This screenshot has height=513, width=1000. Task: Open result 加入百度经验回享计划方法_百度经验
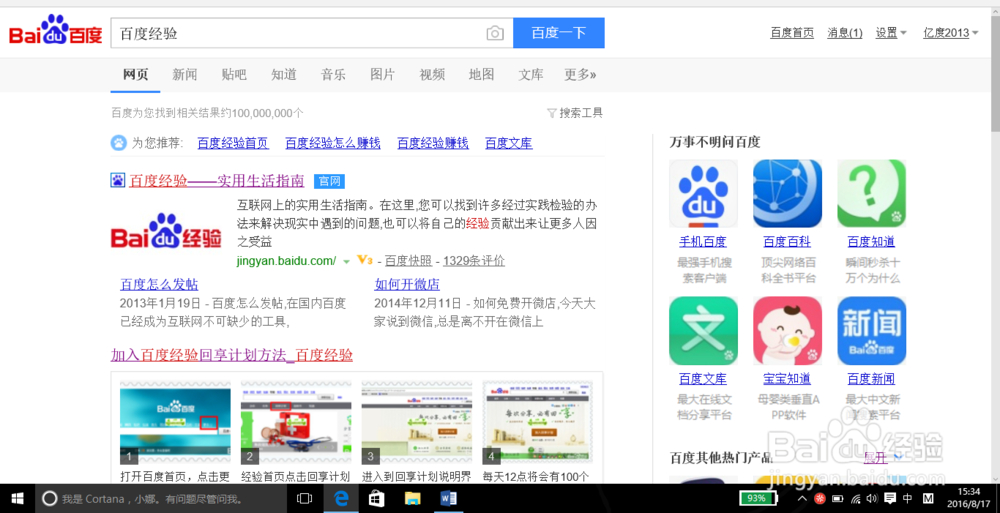(x=232, y=355)
